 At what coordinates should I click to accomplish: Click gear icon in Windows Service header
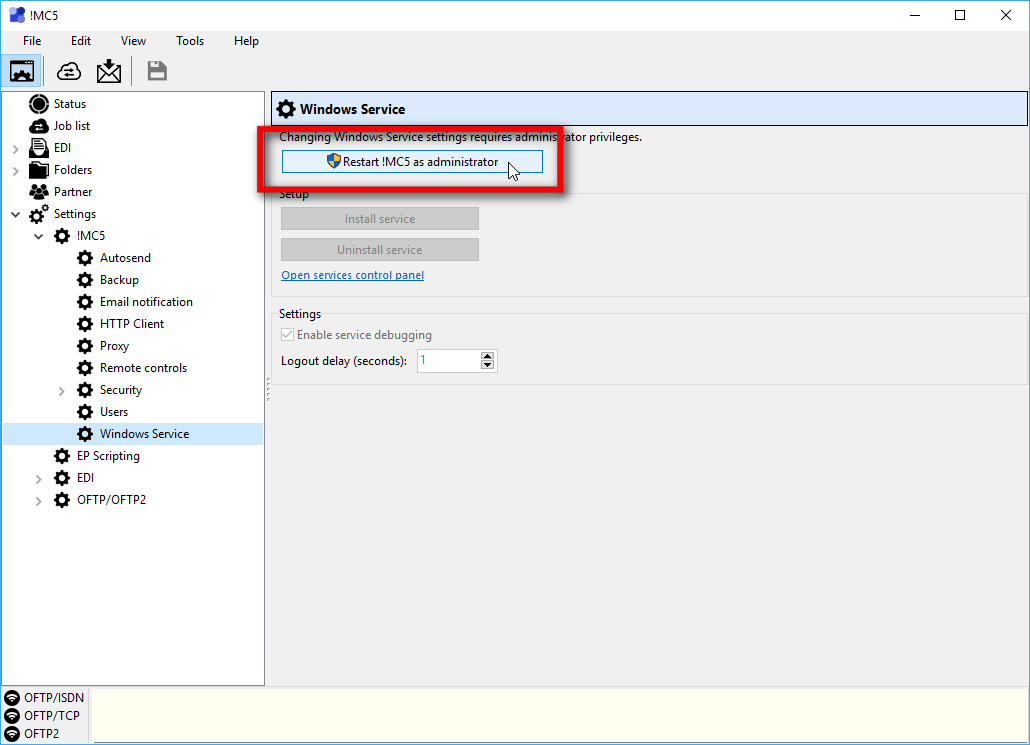click(286, 109)
